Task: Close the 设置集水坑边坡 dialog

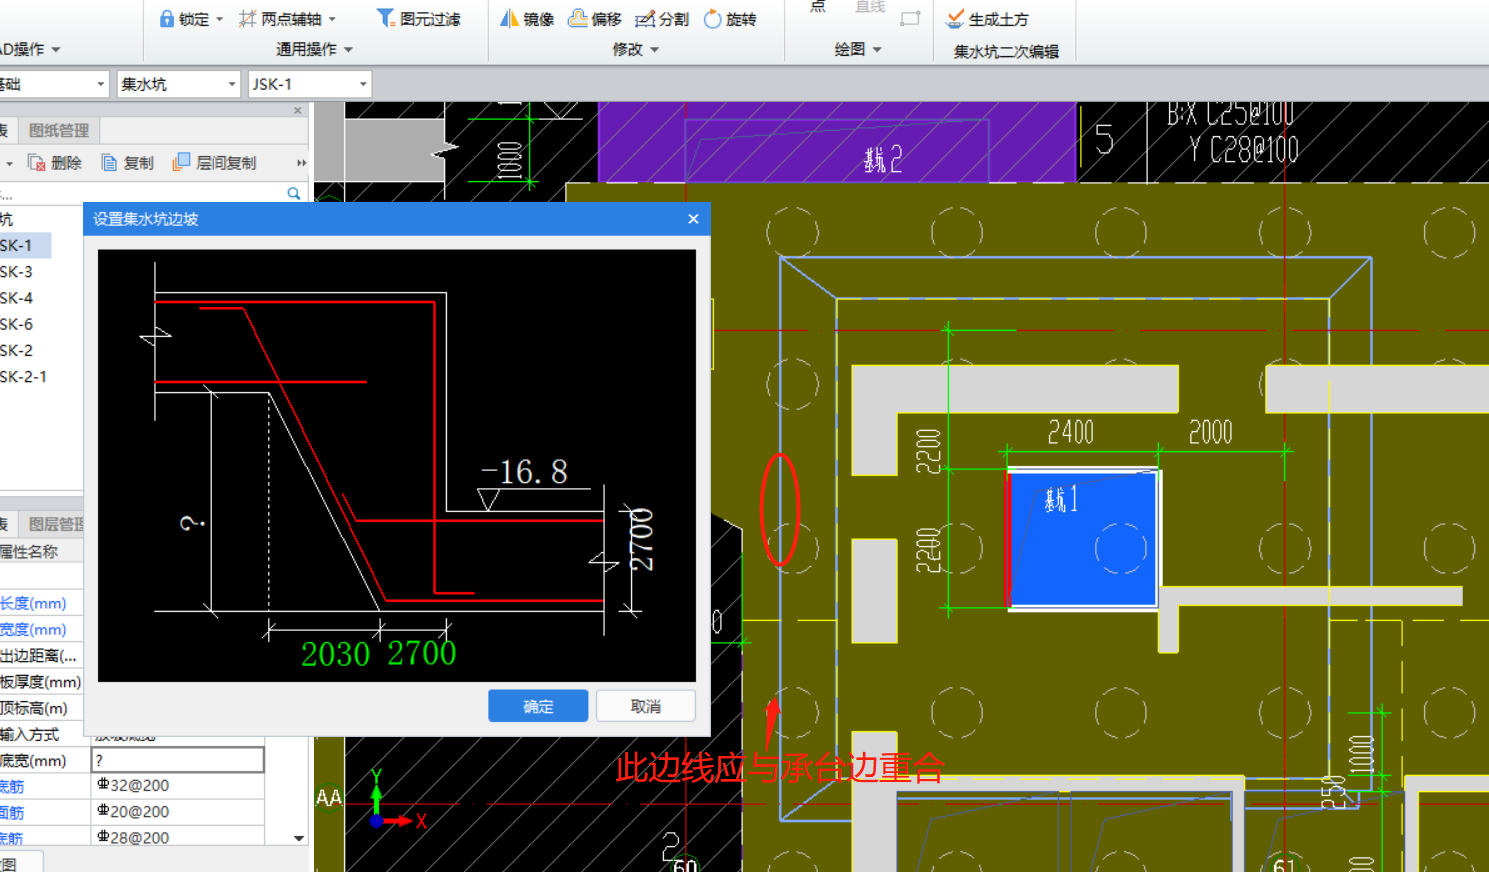Action: click(693, 219)
